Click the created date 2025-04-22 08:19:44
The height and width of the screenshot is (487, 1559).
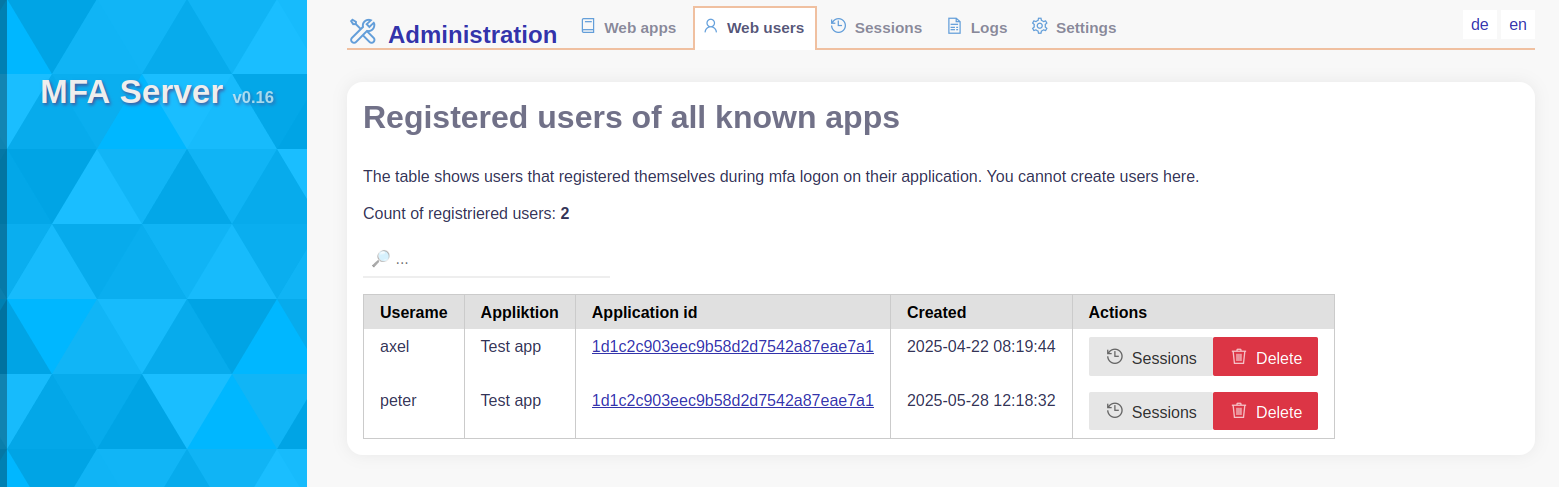click(x=981, y=347)
